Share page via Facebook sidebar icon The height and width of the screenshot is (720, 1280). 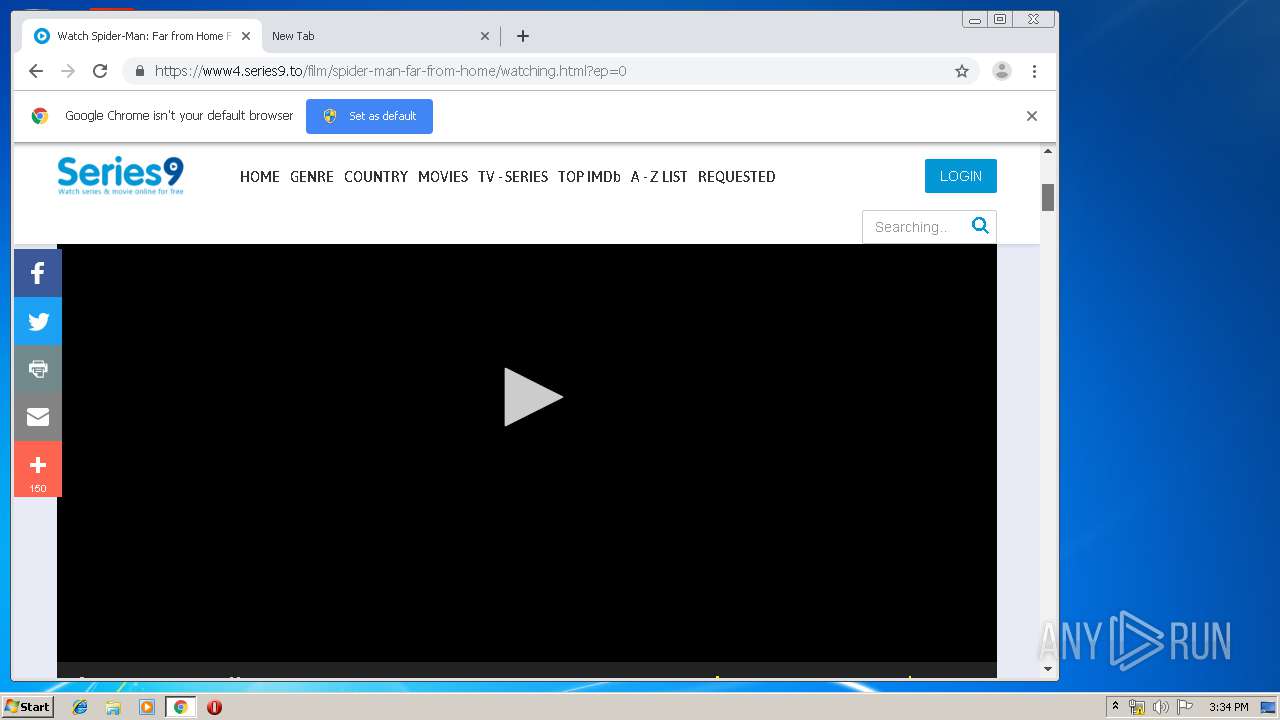tap(38, 273)
